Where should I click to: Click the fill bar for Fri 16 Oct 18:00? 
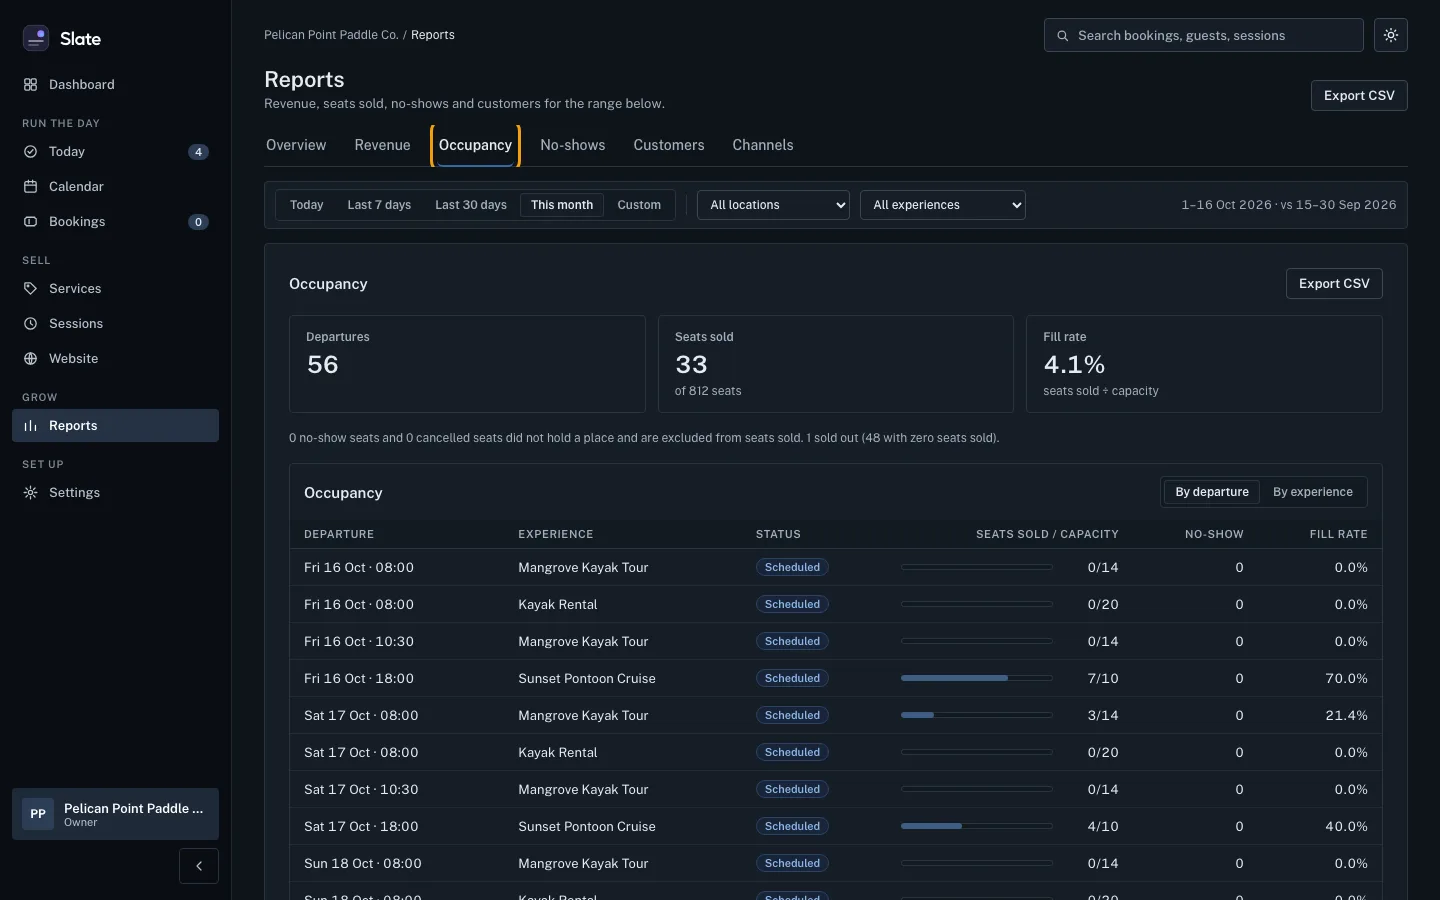[x=977, y=678]
